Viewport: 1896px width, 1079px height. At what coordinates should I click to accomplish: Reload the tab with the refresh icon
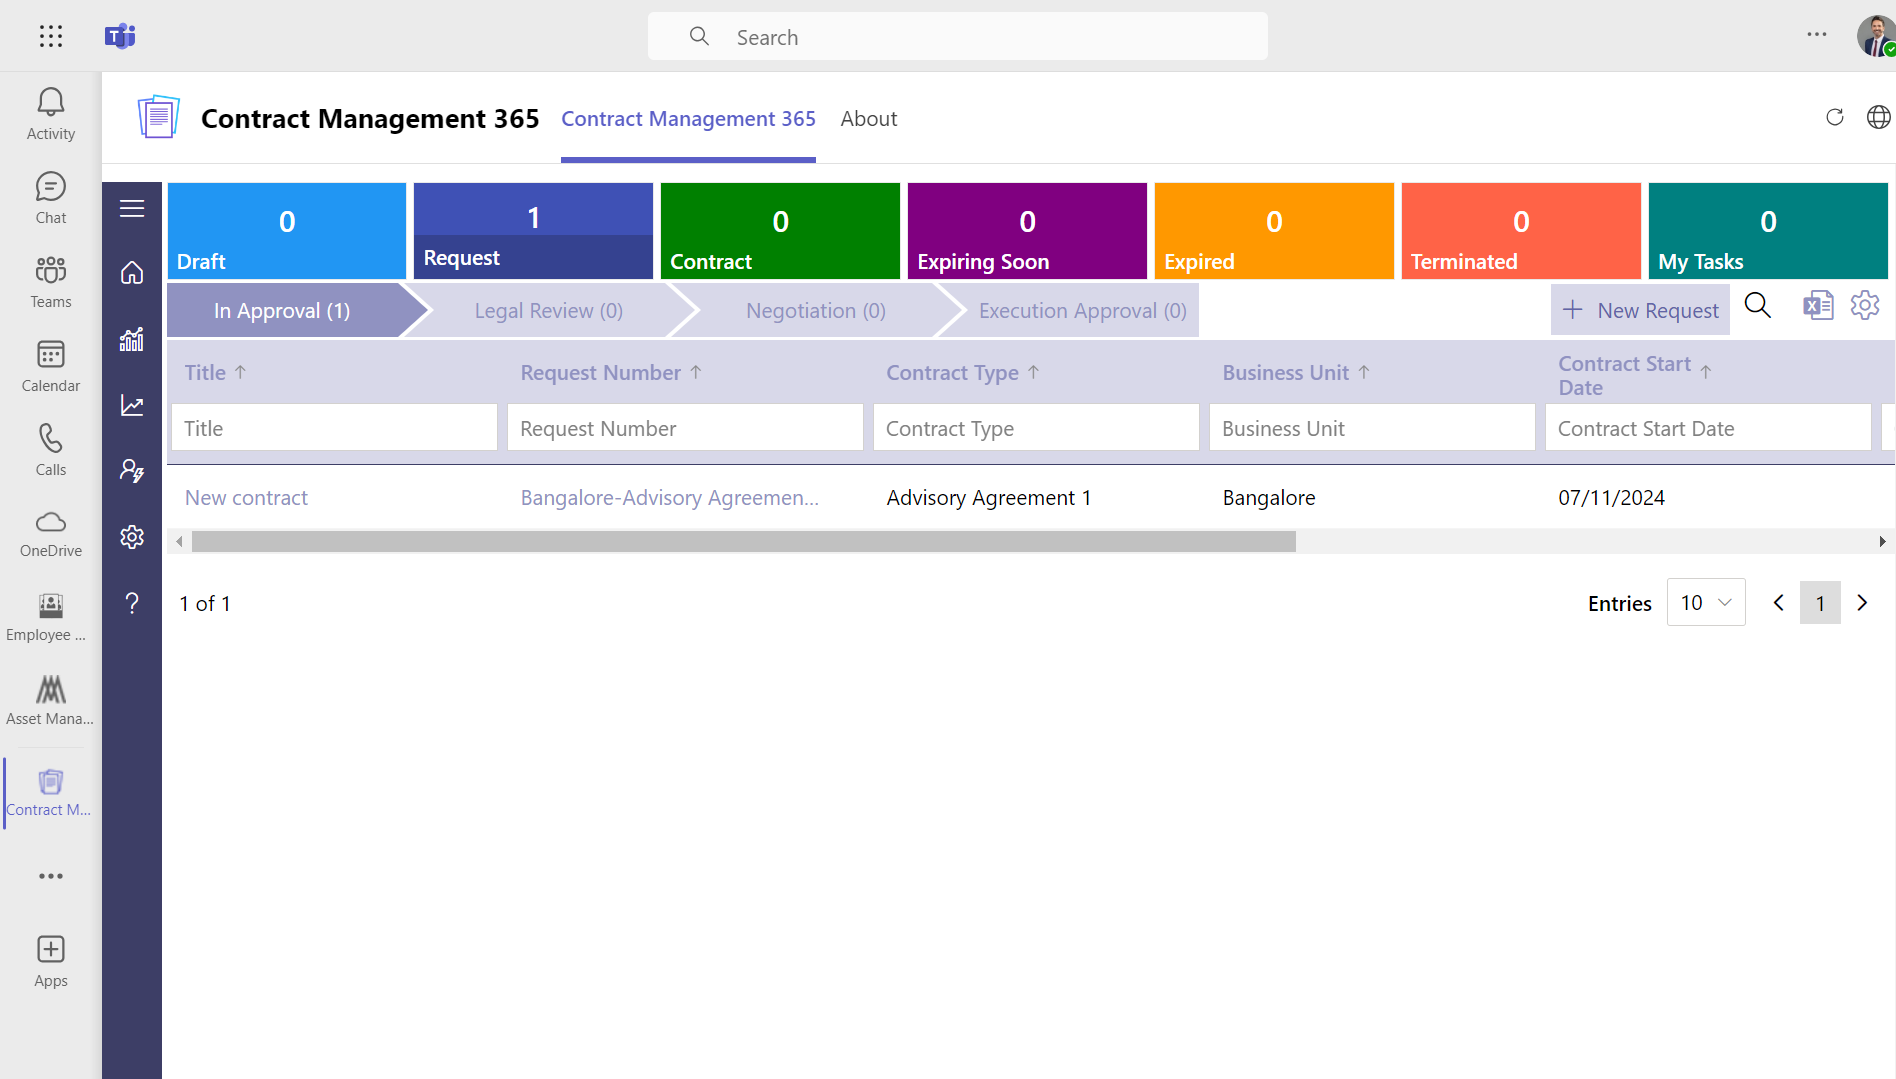[1835, 117]
